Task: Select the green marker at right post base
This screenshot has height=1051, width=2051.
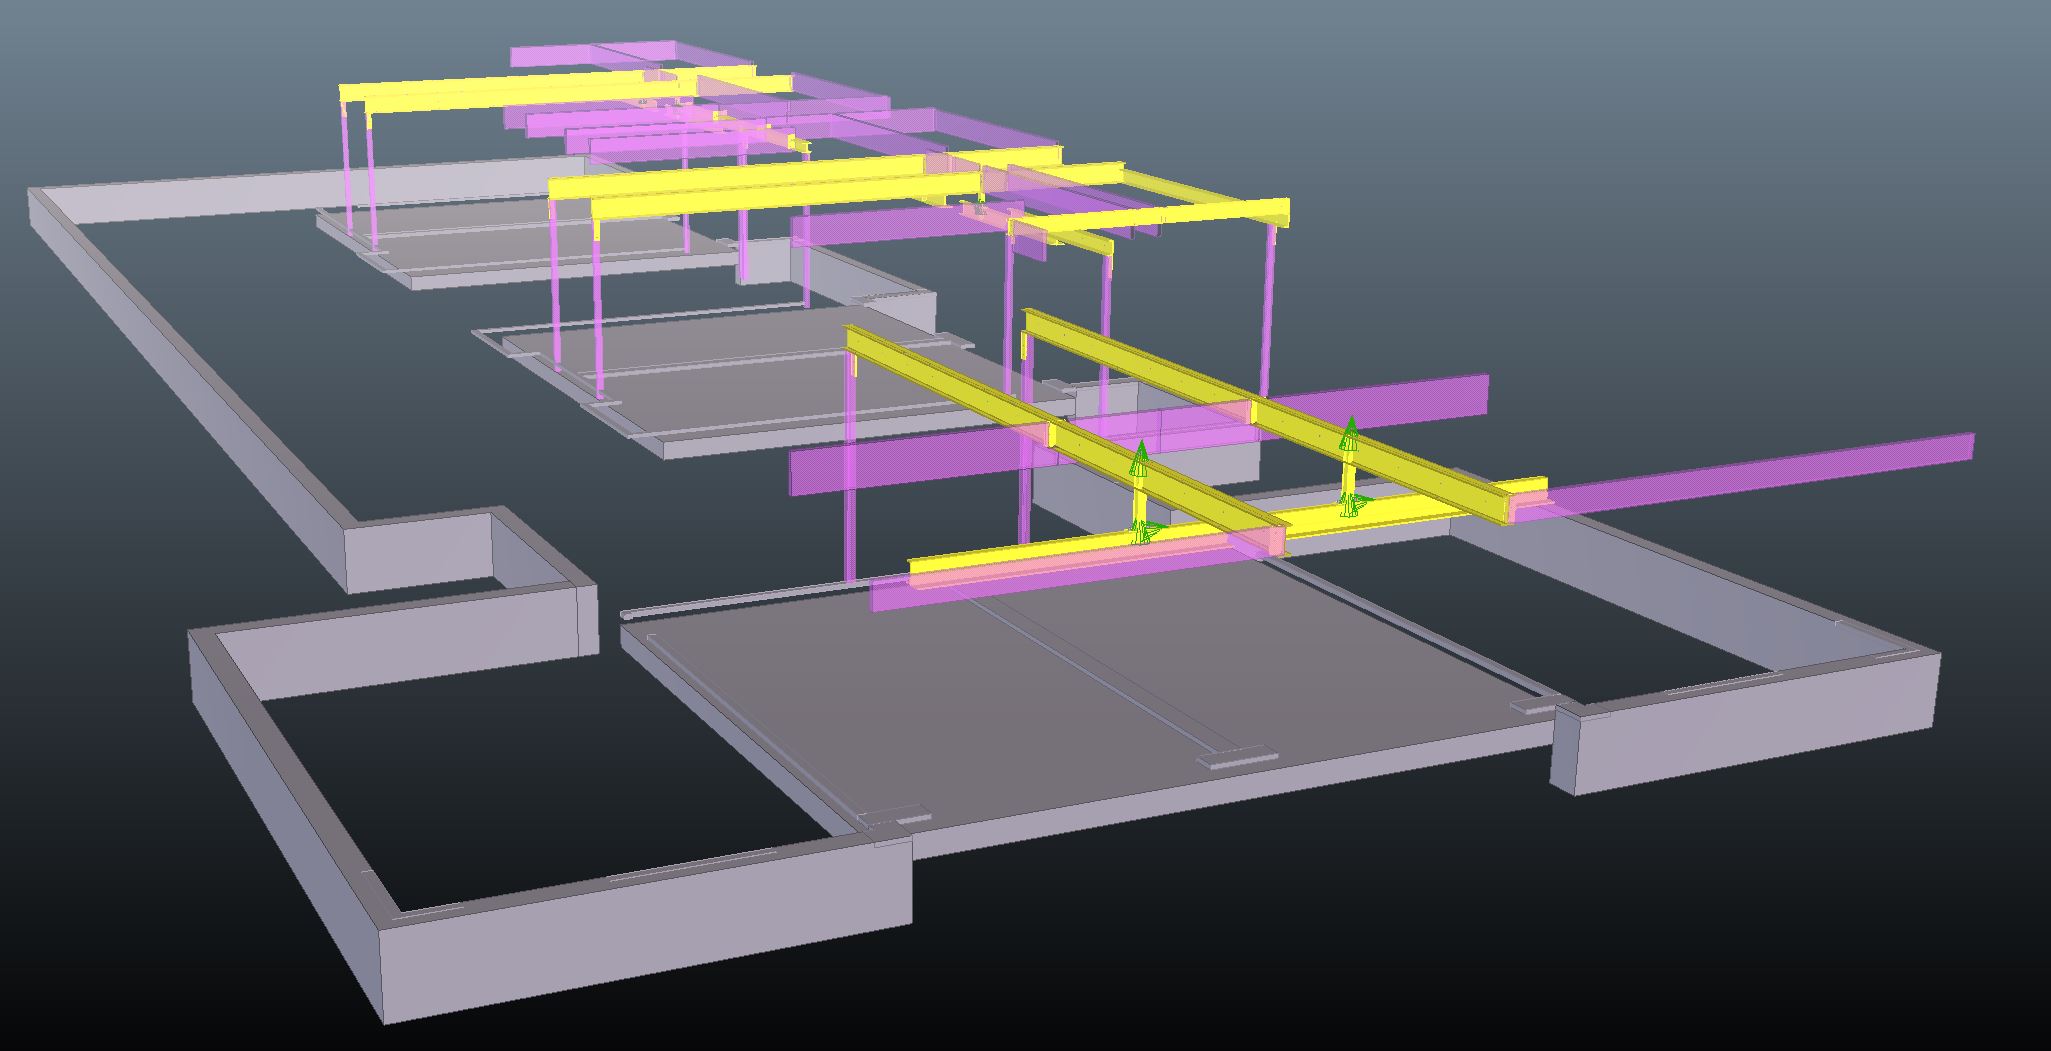Action: (1353, 503)
